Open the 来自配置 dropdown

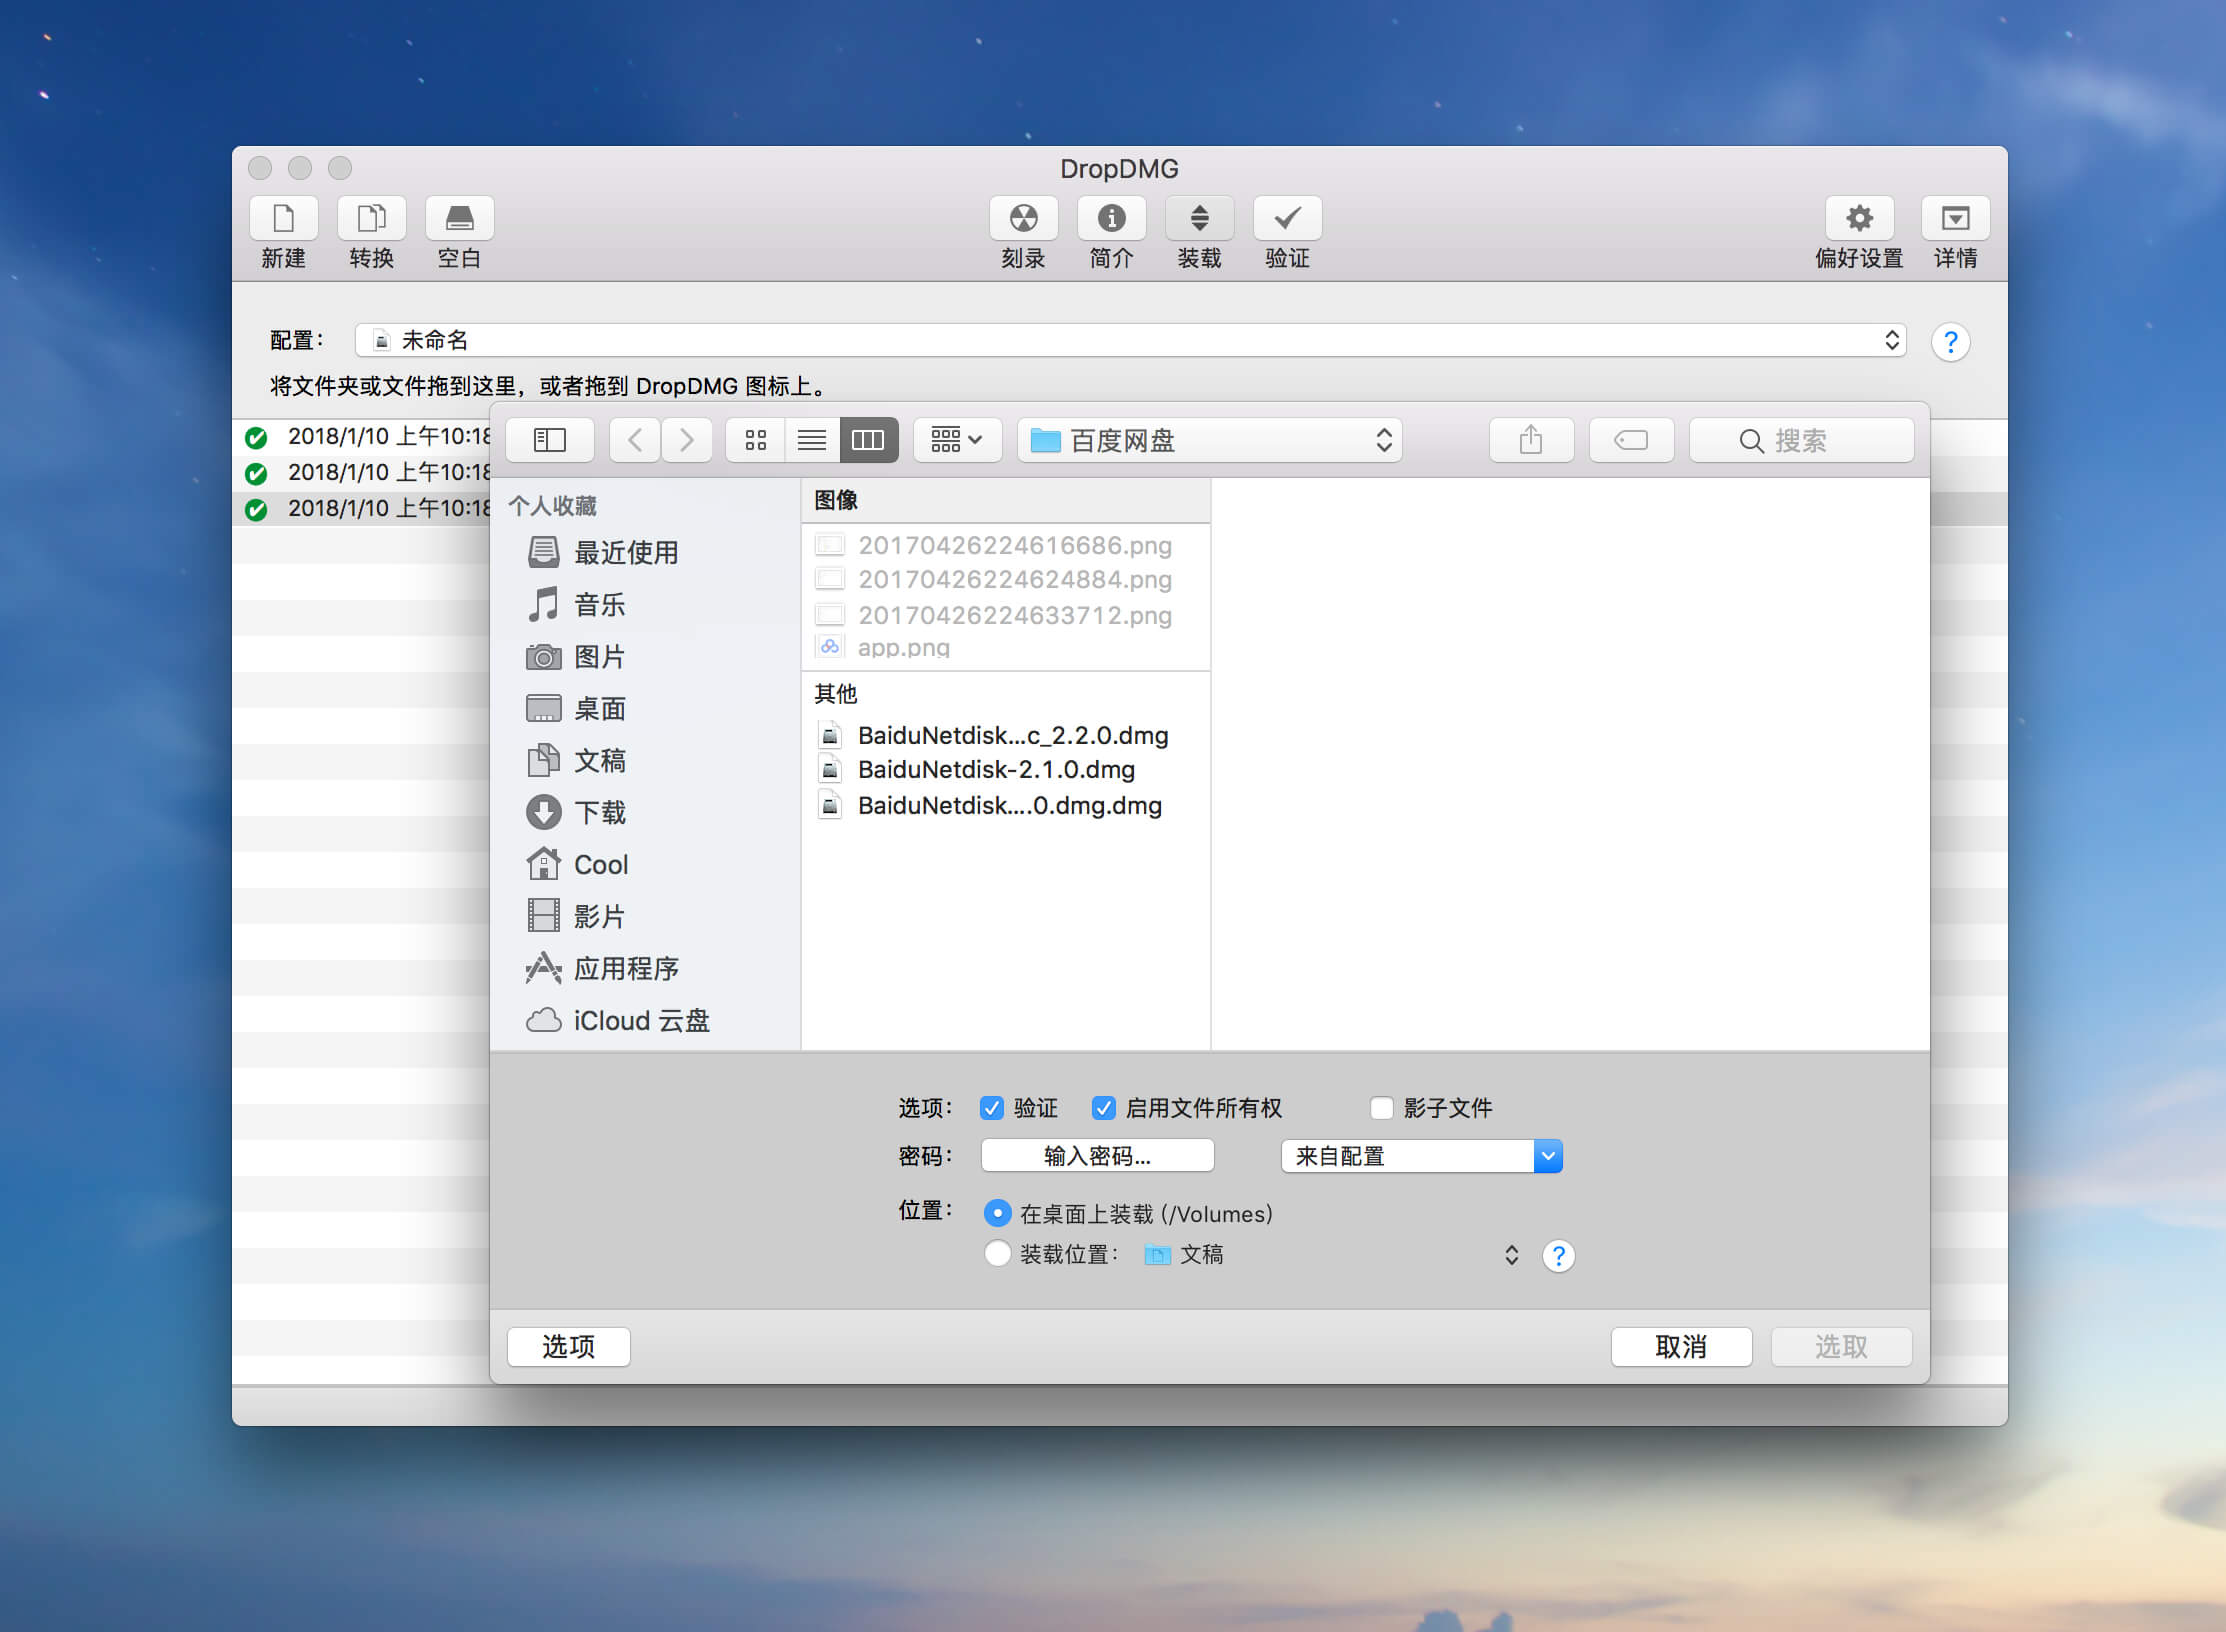tap(1421, 1156)
